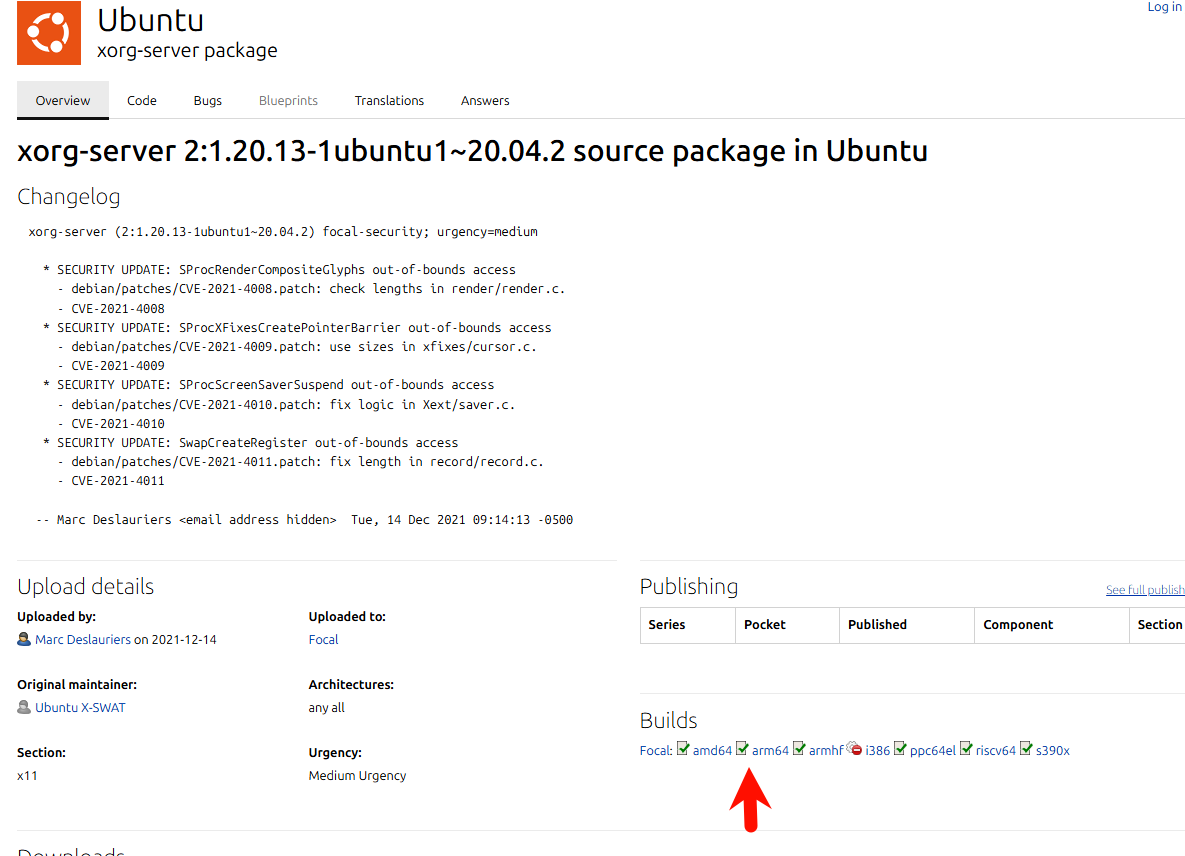Open Marc Deslauriers profile link

(82, 639)
